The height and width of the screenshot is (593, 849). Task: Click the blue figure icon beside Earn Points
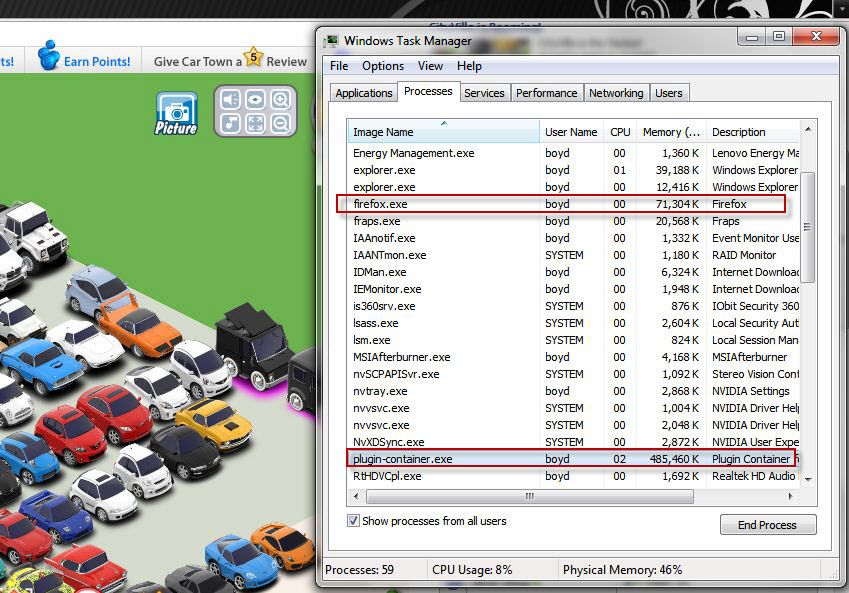48,55
